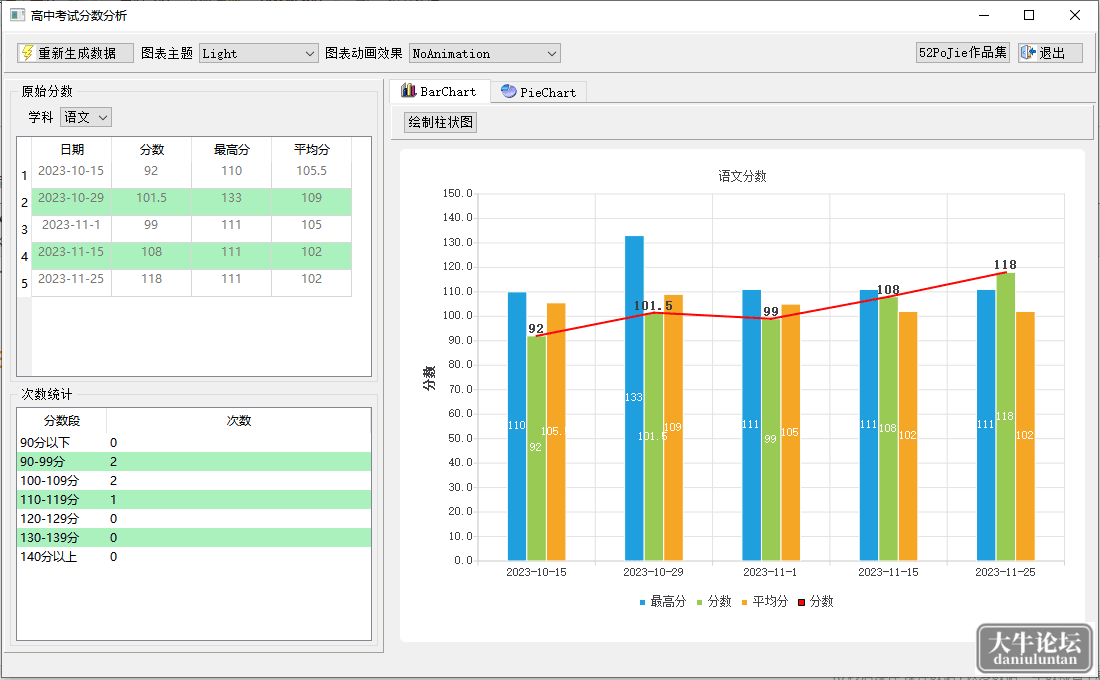Switch to the PieChart tab
Viewport: 1100px width, 680px height.
tap(538, 92)
